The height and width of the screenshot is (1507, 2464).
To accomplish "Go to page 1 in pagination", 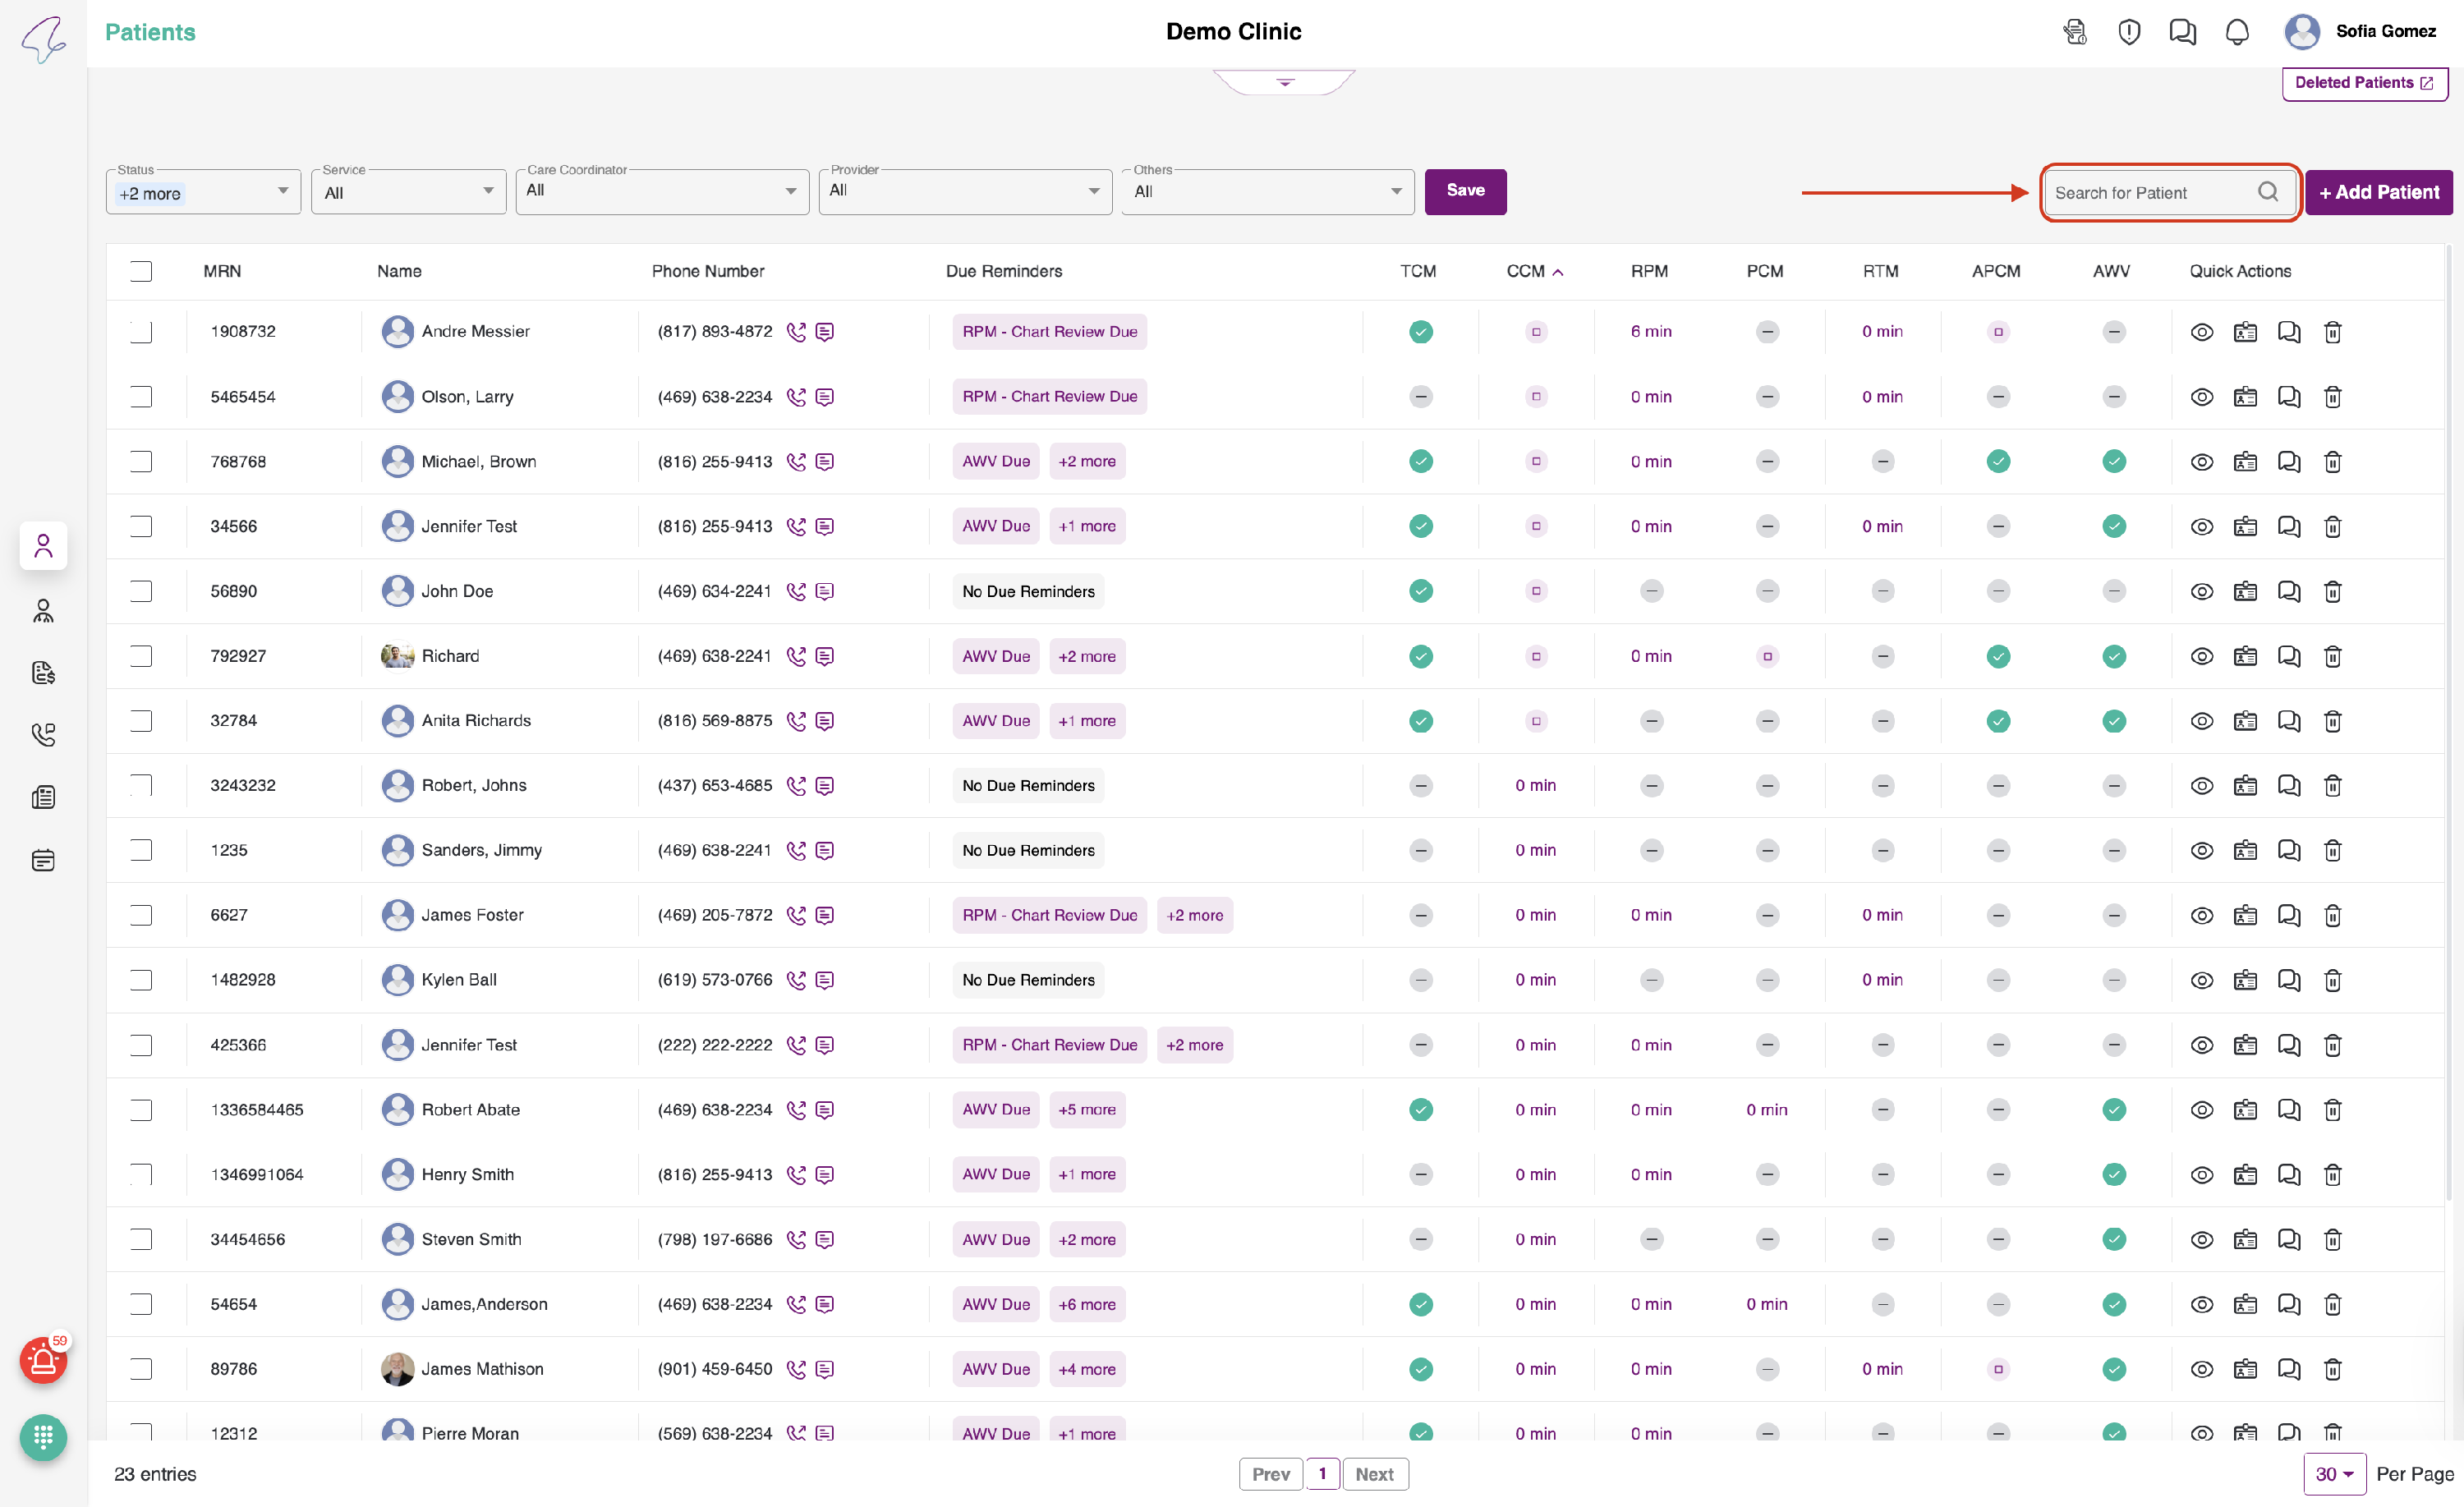I will coord(1322,1474).
